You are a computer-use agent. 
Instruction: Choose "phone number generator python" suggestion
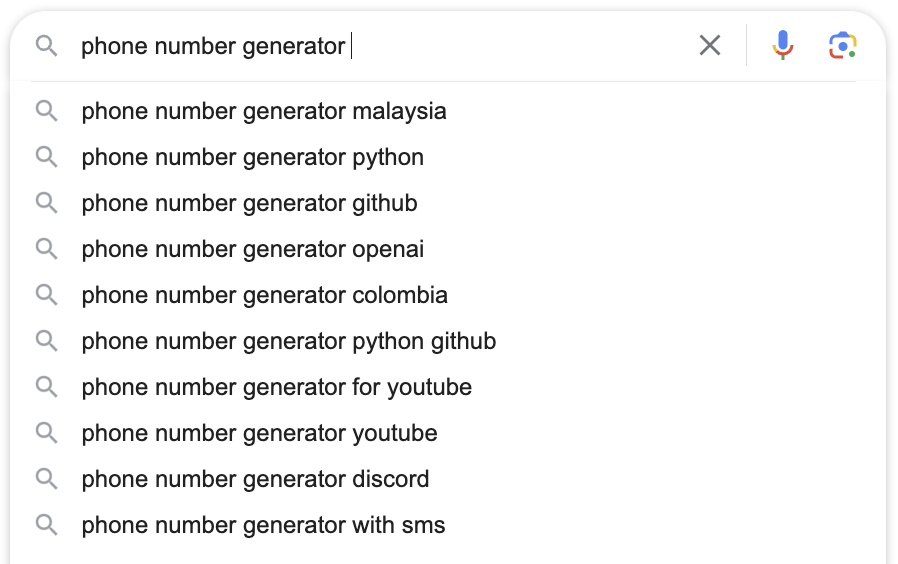[253, 157]
